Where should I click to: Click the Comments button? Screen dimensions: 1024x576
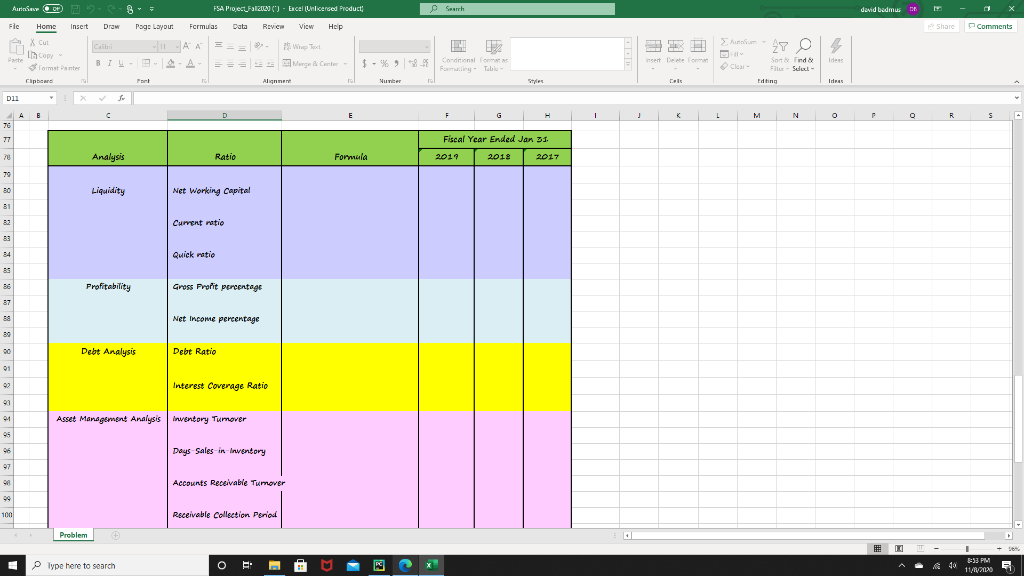(x=990, y=27)
